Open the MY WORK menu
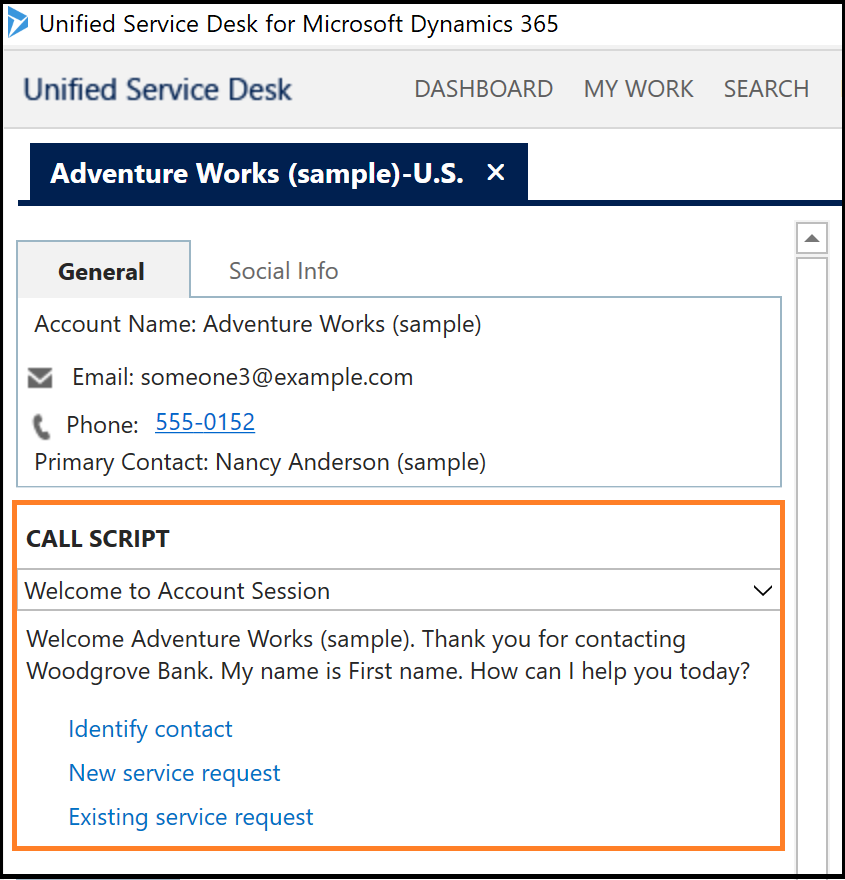Screen dimensions: 845x880 tap(638, 89)
